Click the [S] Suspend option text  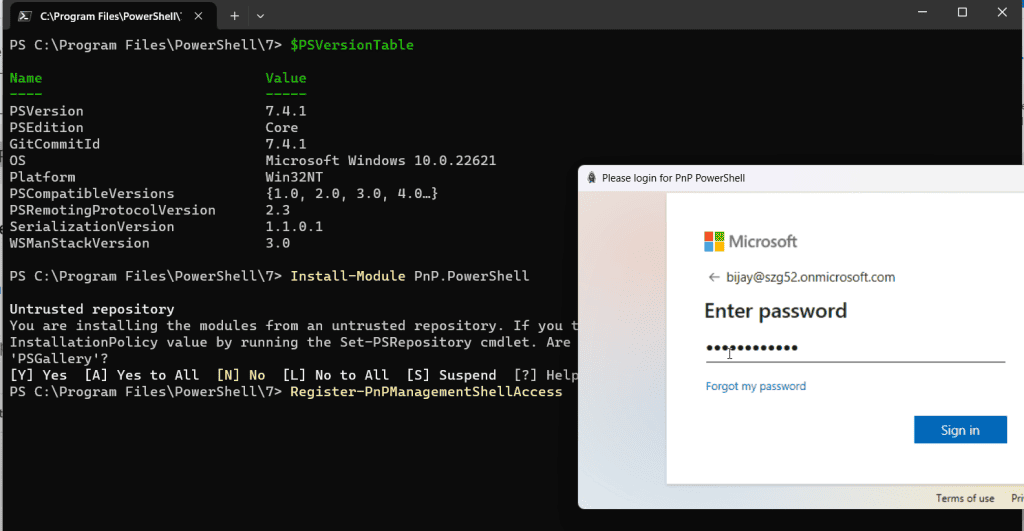coord(451,375)
